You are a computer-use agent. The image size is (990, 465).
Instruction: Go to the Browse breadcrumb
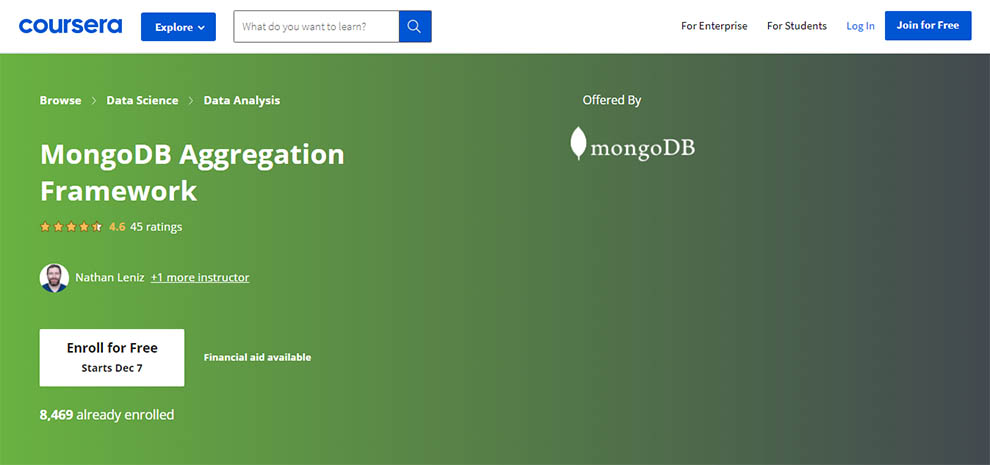61,100
